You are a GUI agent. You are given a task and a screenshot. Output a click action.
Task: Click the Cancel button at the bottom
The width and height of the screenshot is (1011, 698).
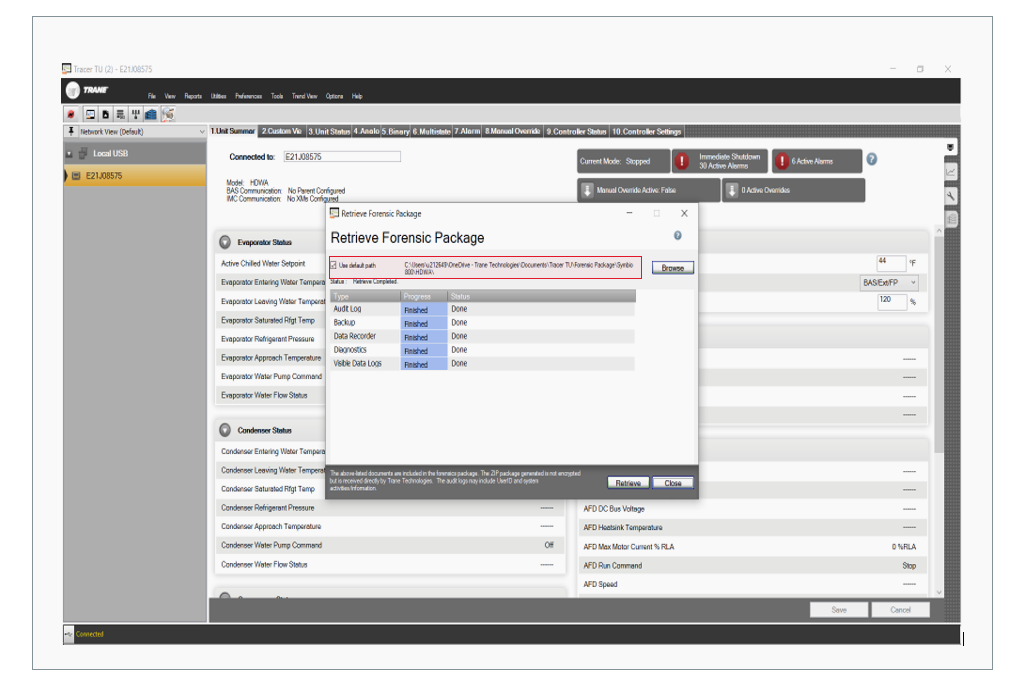pos(901,610)
